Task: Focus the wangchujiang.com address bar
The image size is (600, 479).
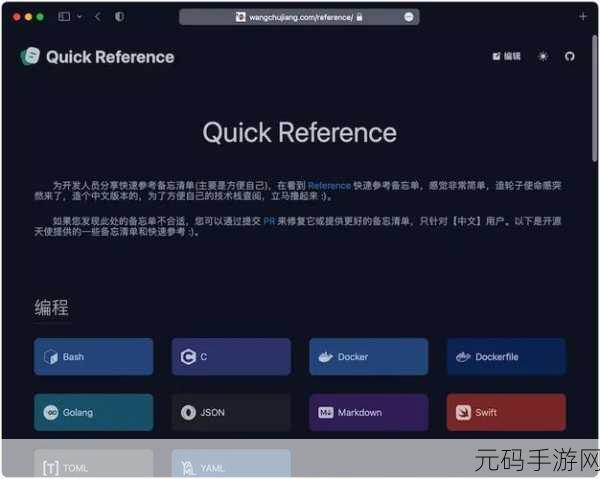Action: [299, 17]
